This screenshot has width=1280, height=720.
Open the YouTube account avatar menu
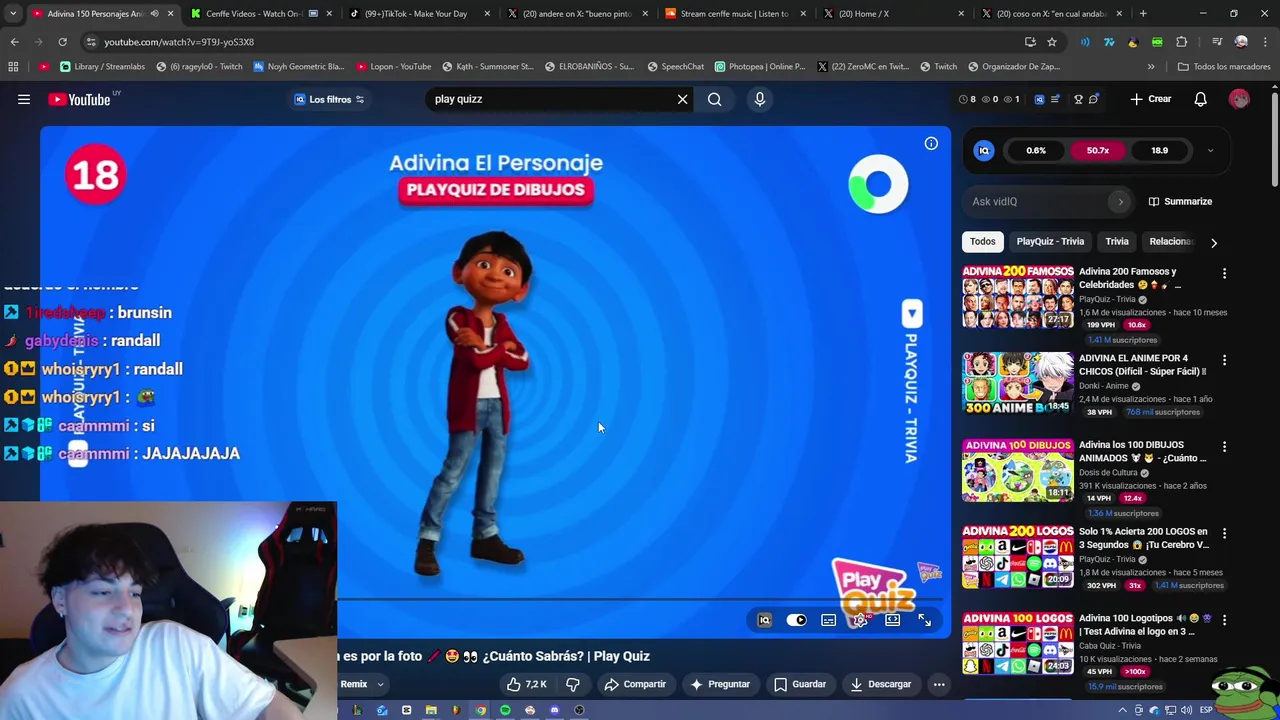1239,99
